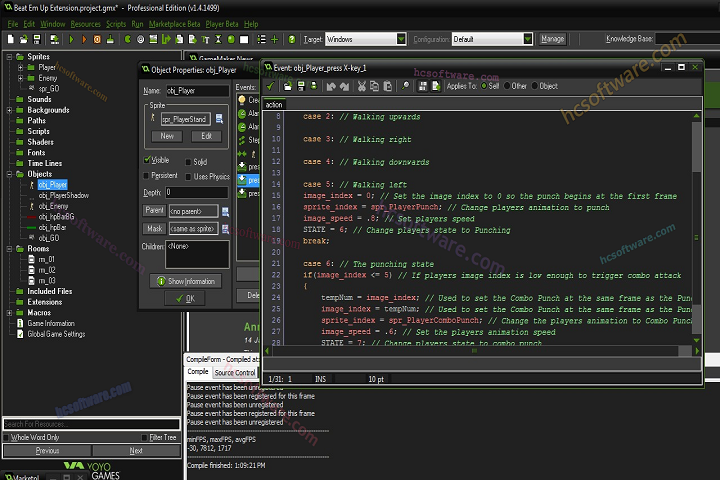The image size is (720, 480).
Task: Toggle the Visible checkbox
Action: click(147, 160)
